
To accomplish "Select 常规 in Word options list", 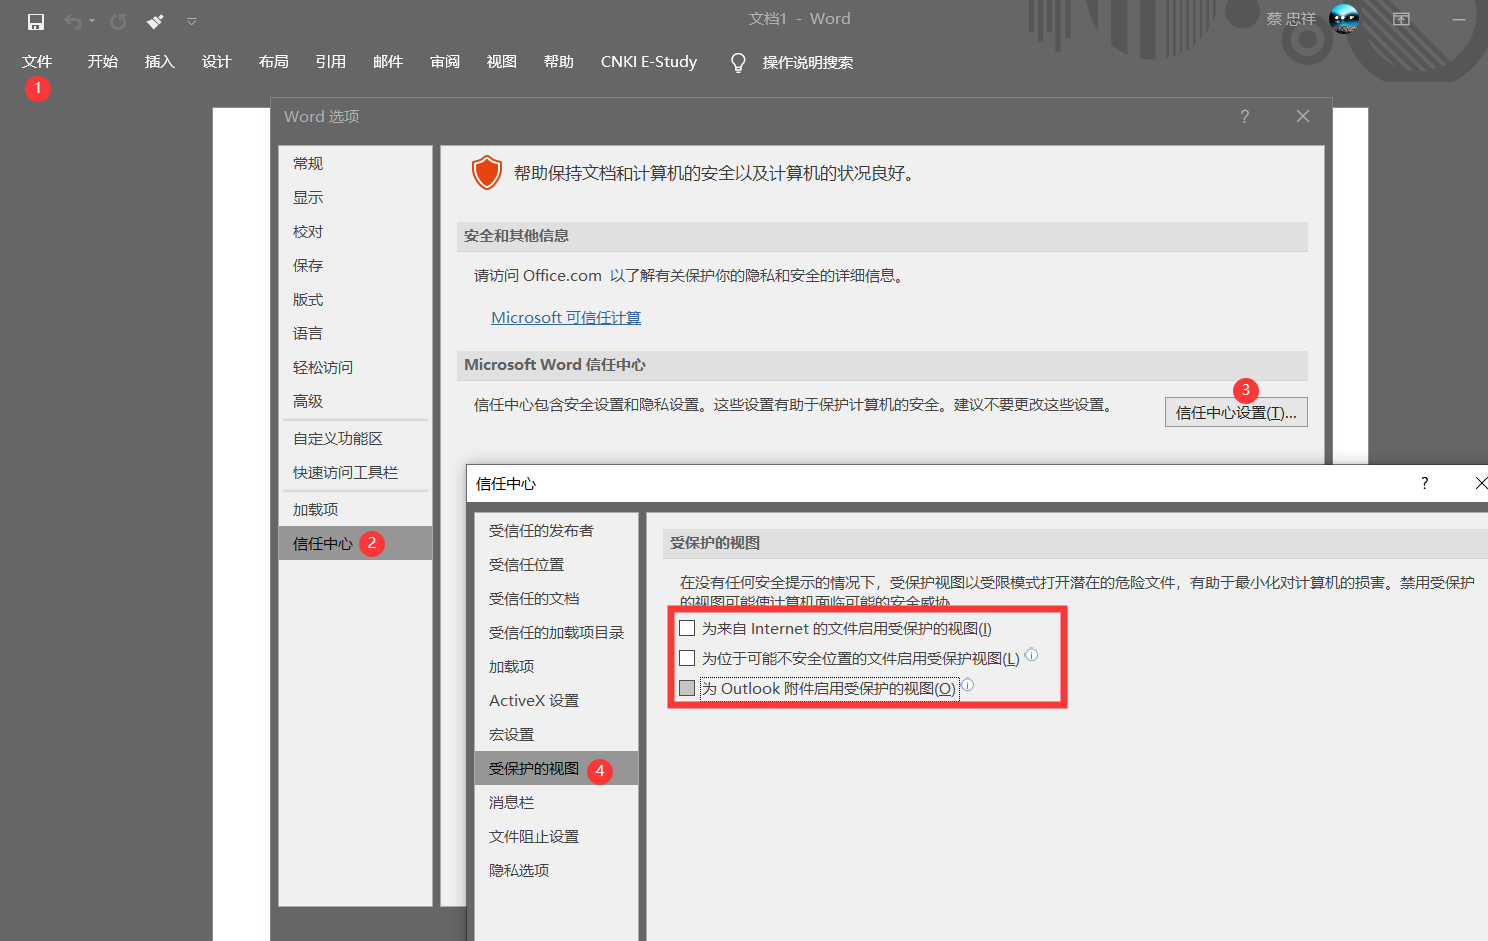I will [355, 164].
